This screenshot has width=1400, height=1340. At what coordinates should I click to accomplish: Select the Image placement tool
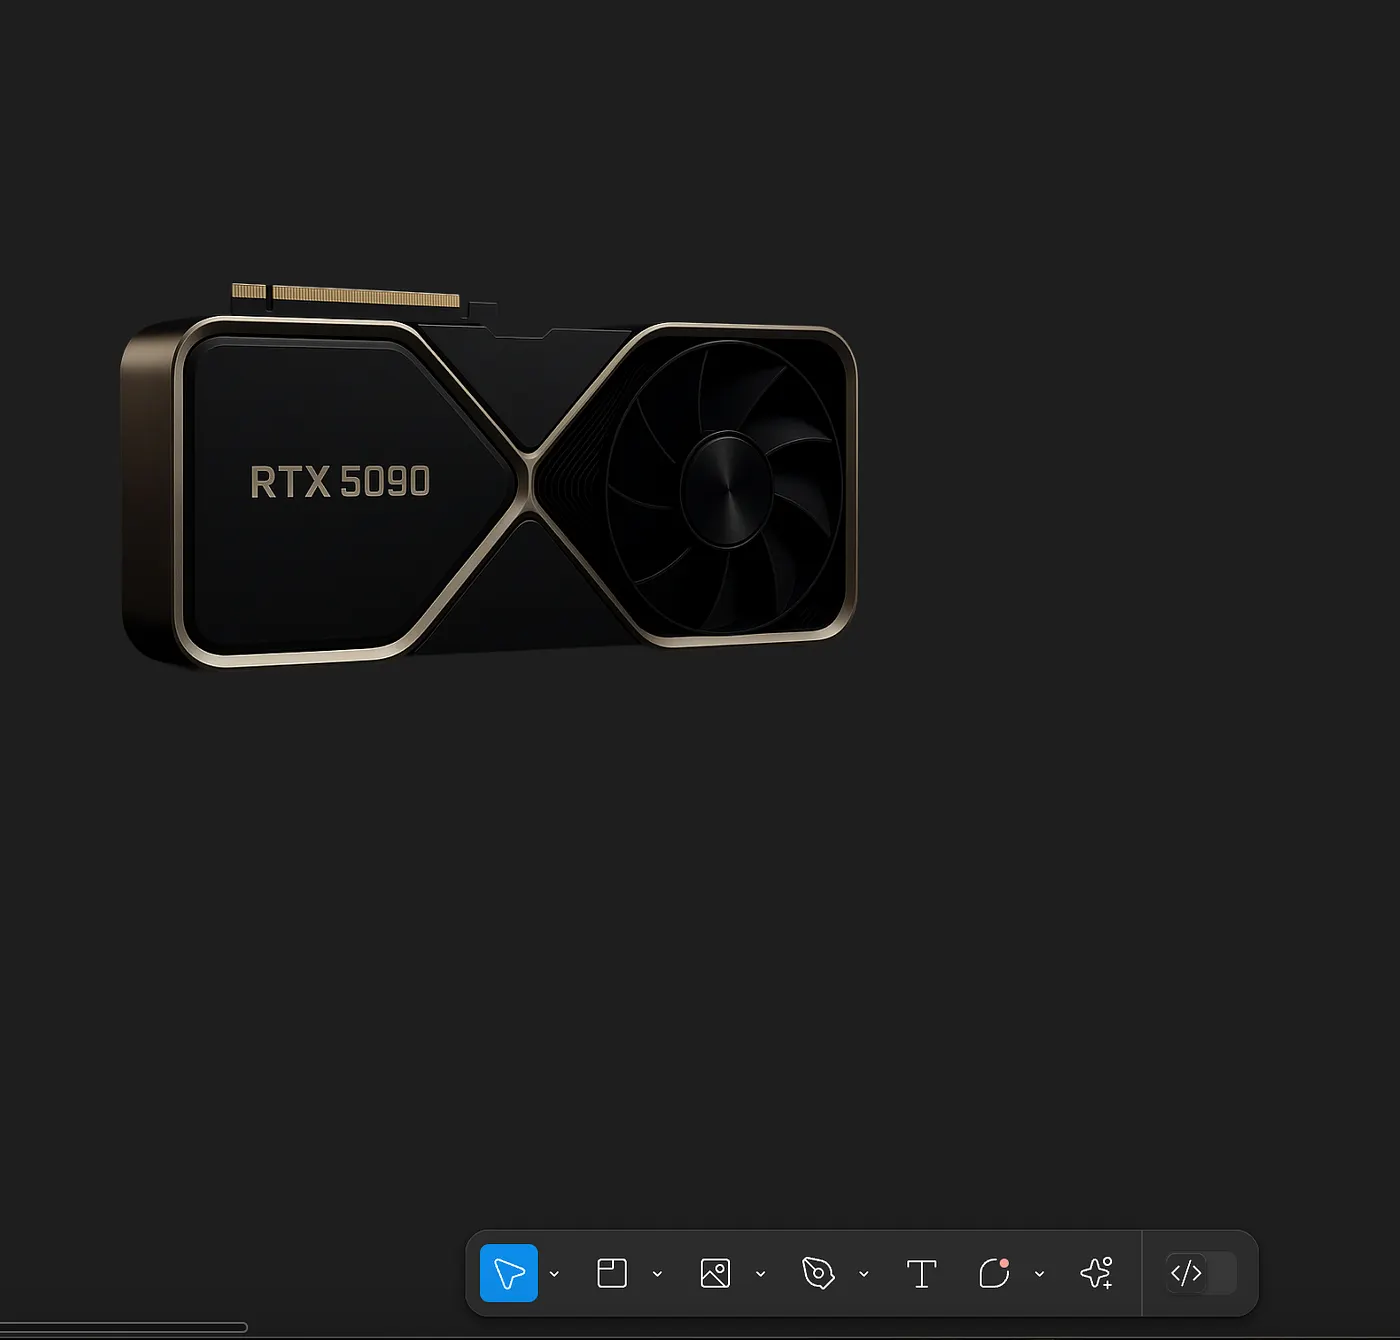coord(714,1273)
